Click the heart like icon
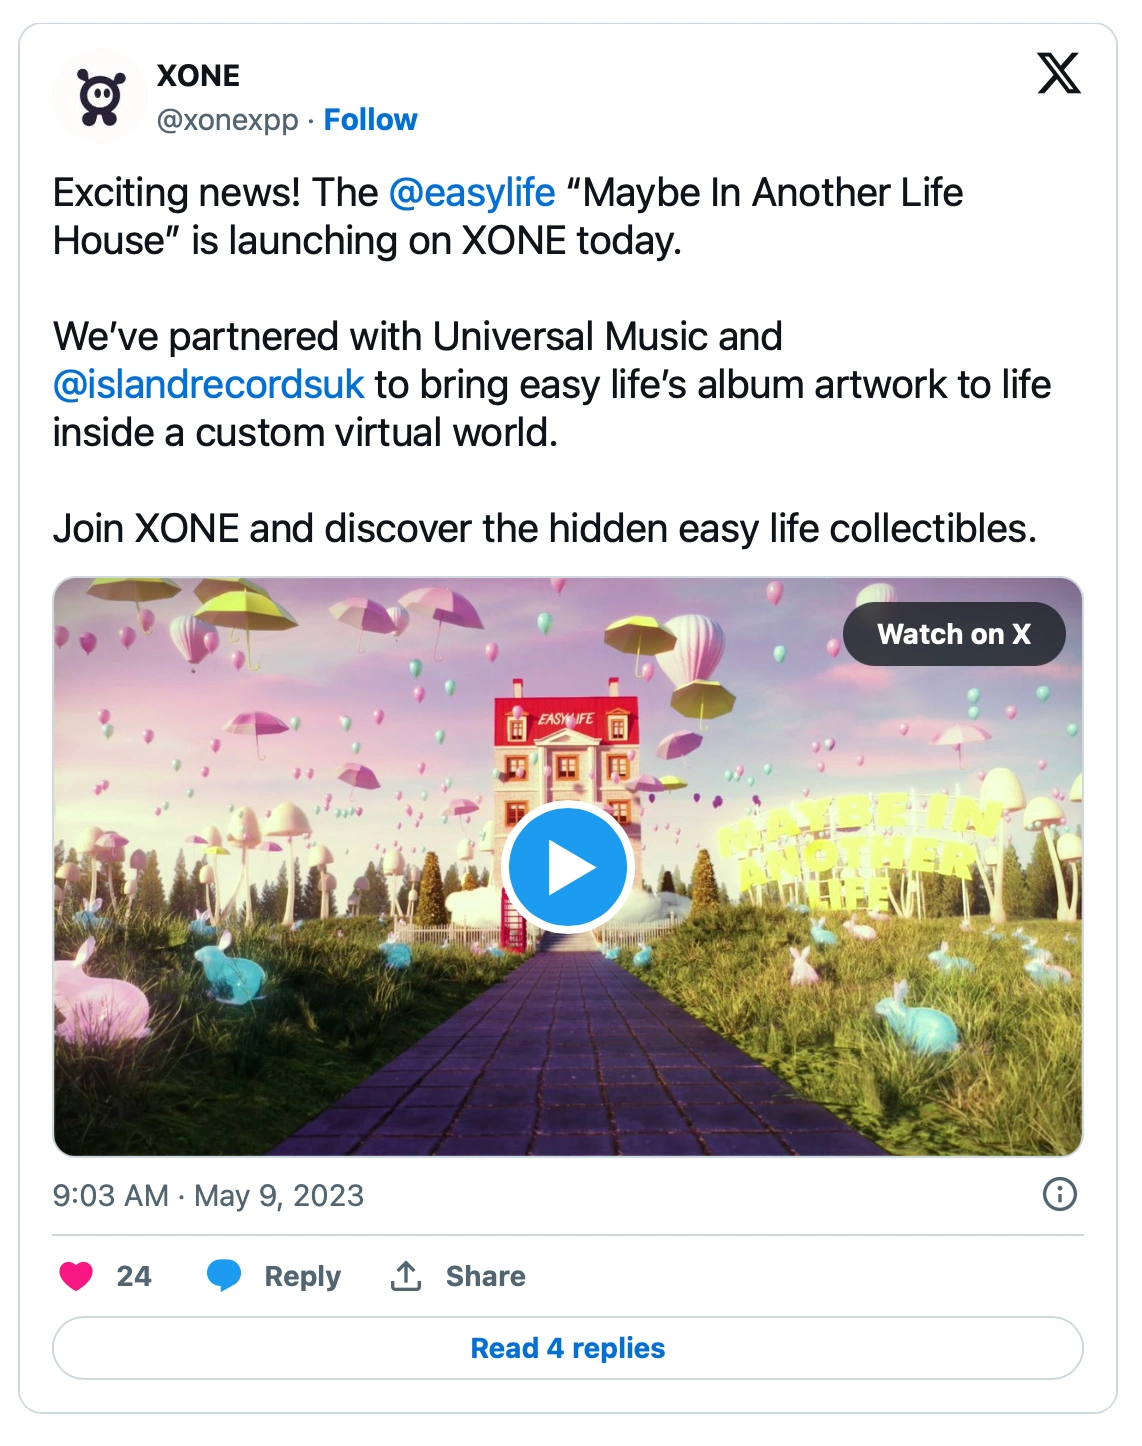The height and width of the screenshot is (1446, 1142). pos(76,1276)
